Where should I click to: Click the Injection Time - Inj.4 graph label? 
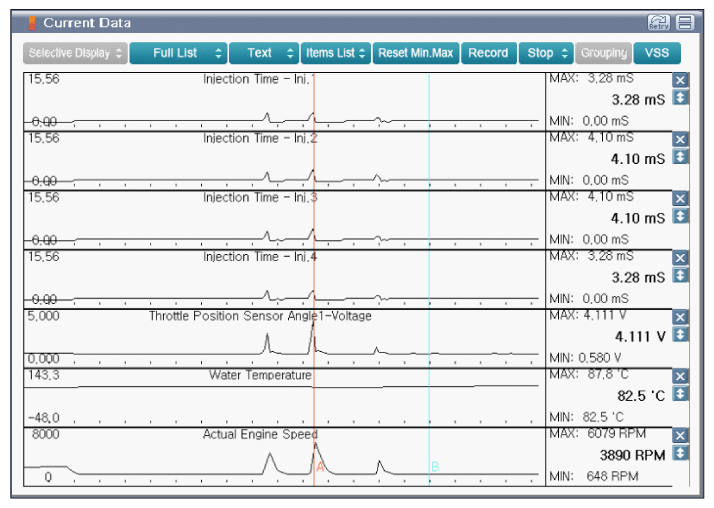point(260,257)
